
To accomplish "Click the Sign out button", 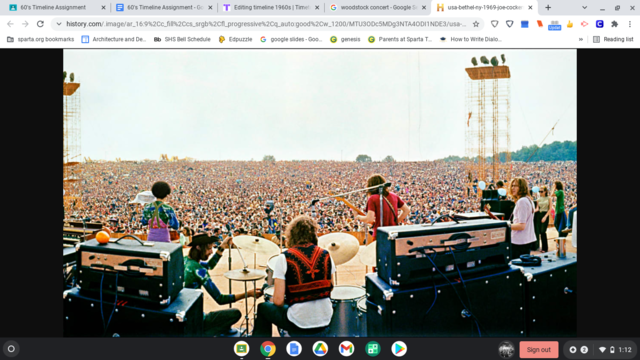I will coord(538,349).
